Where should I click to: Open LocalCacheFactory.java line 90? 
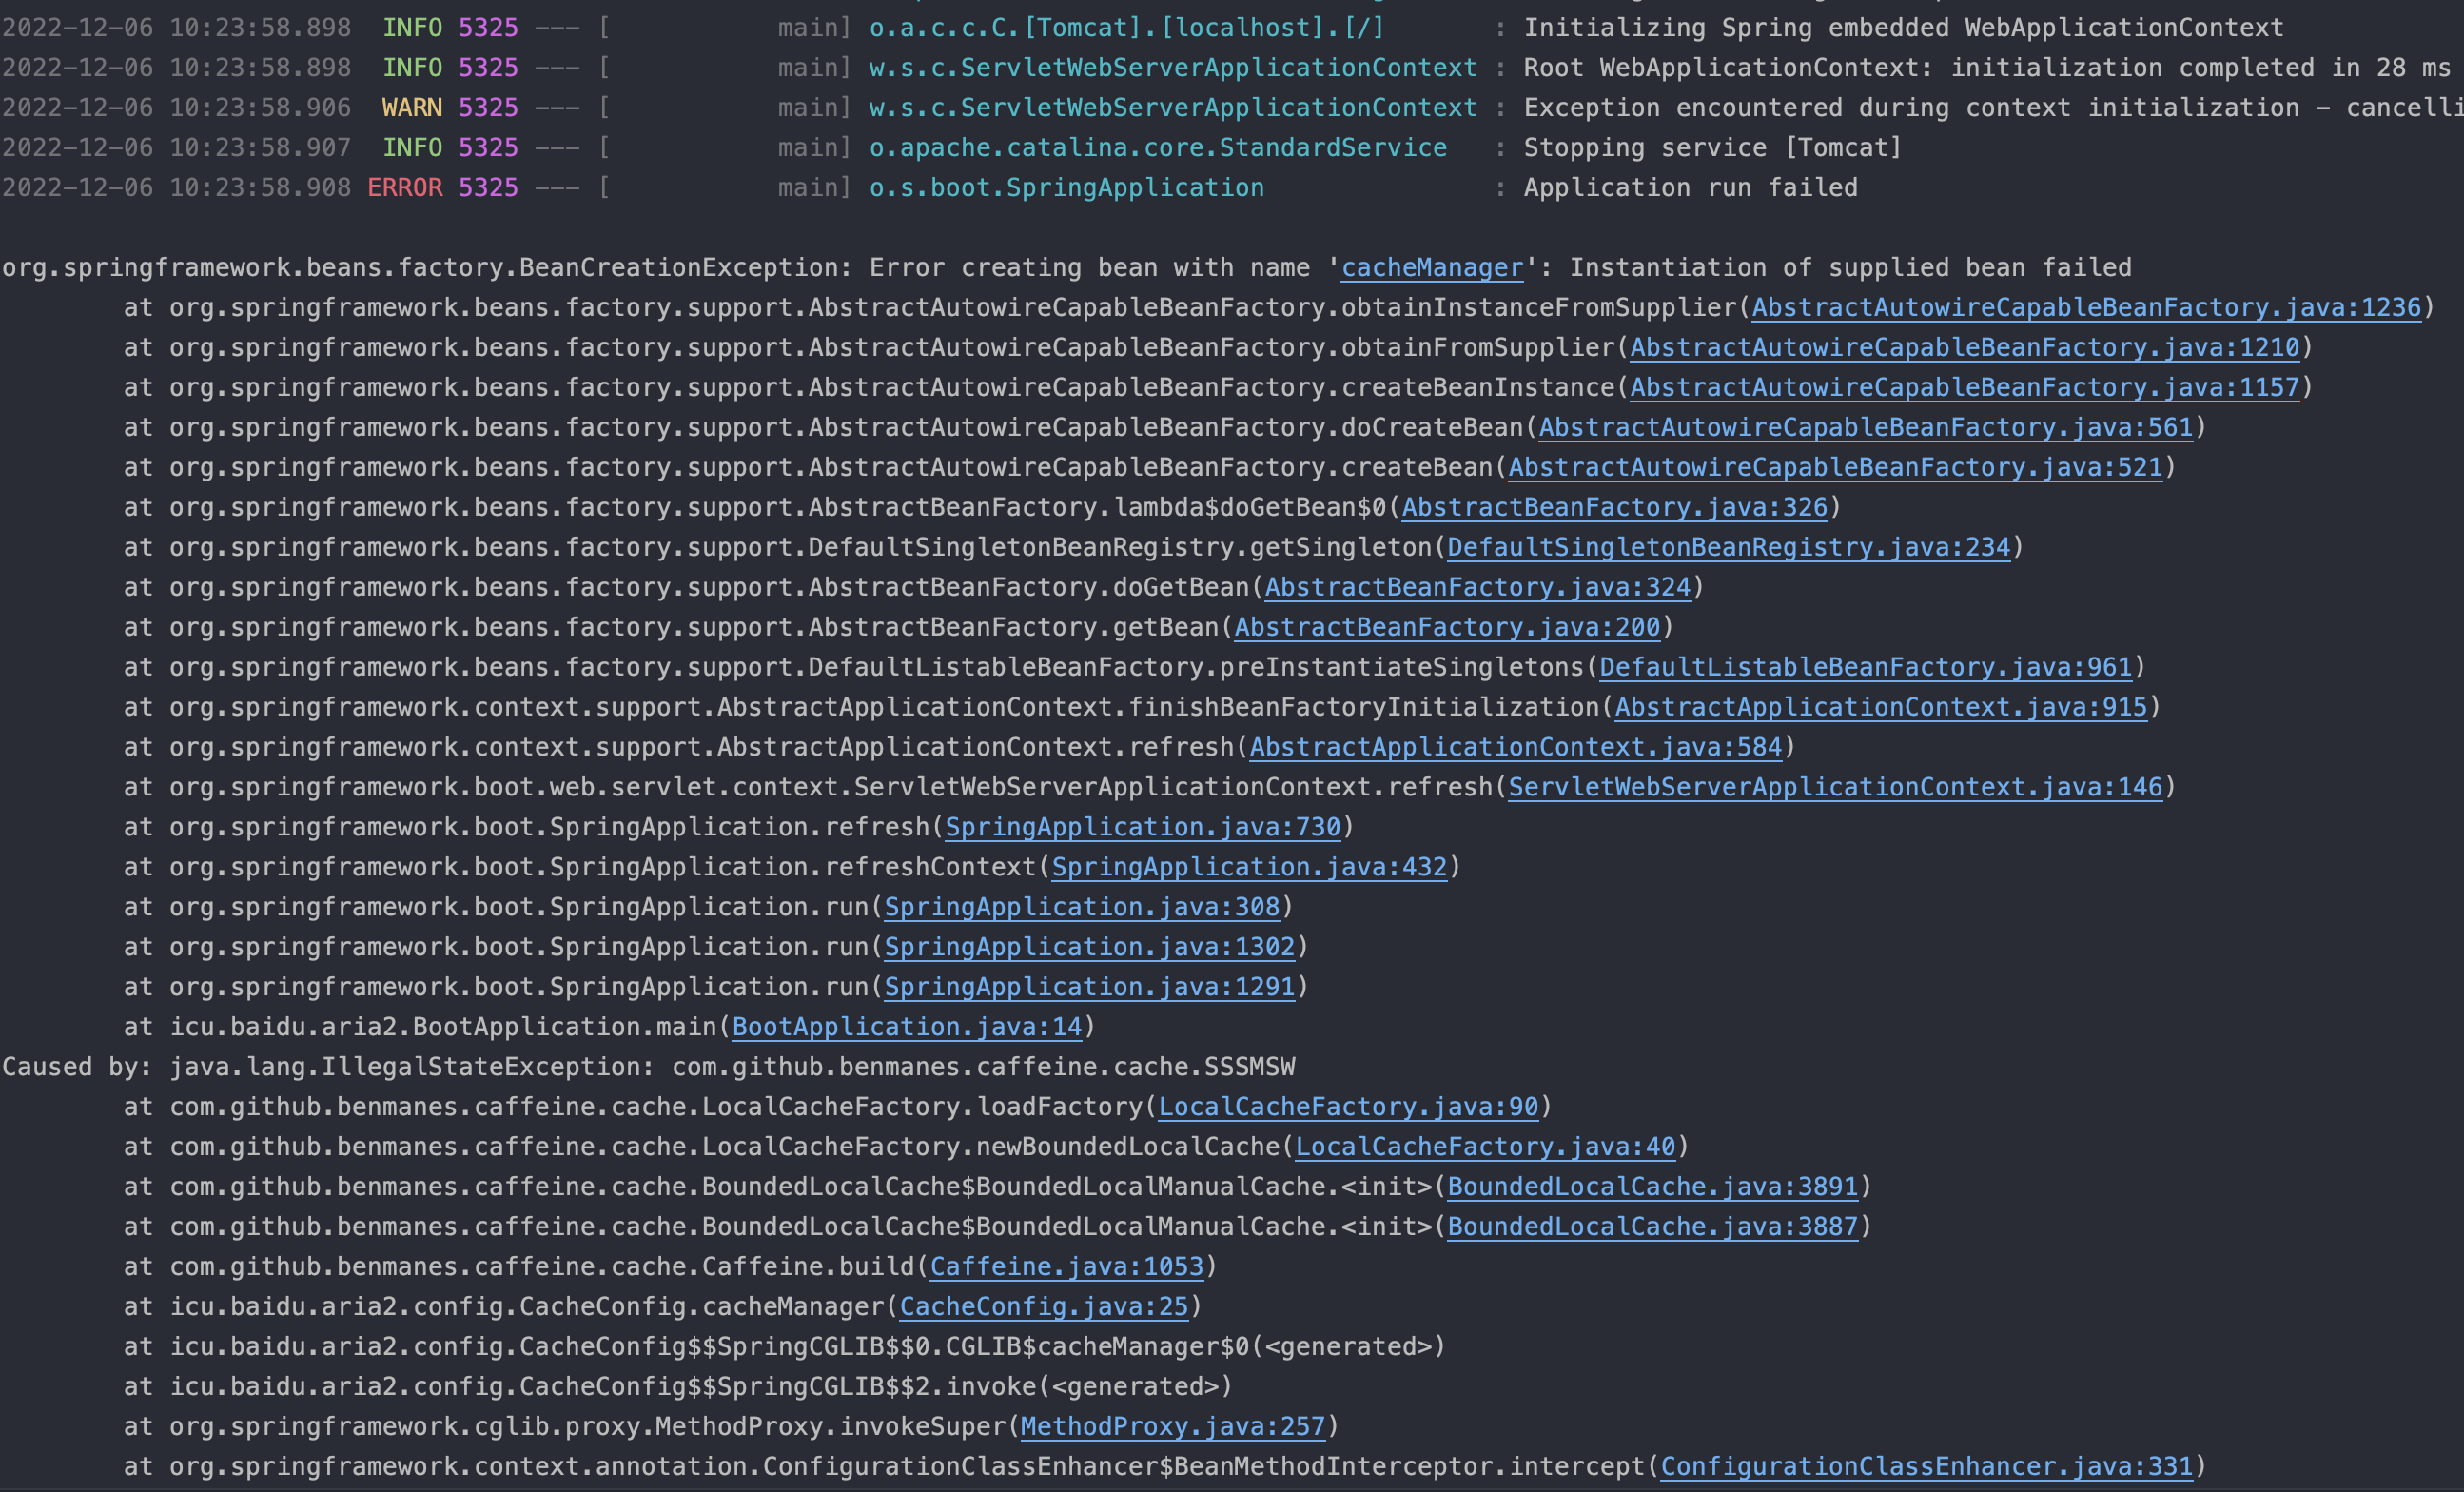pyautogui.click(x=1348, y=1106)
